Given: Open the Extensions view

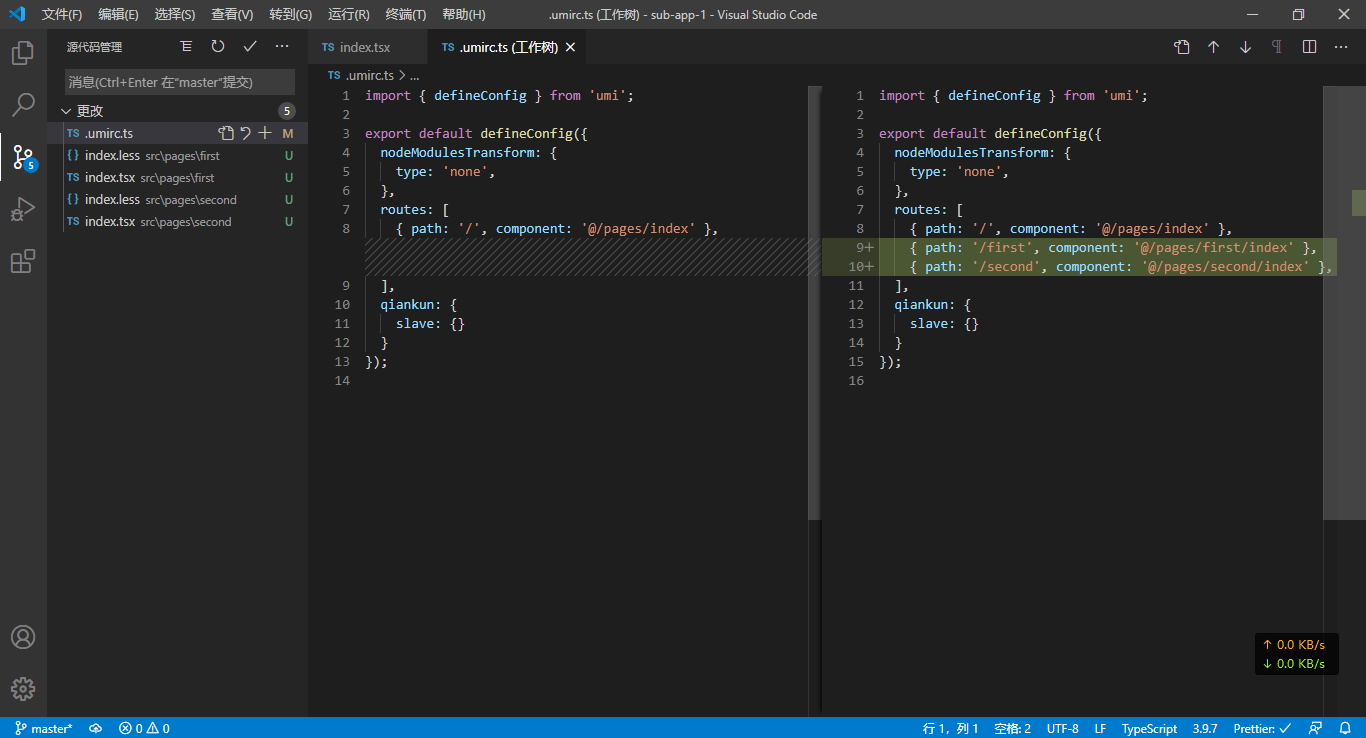Looking at the screenshot, I should pos(23,261).
